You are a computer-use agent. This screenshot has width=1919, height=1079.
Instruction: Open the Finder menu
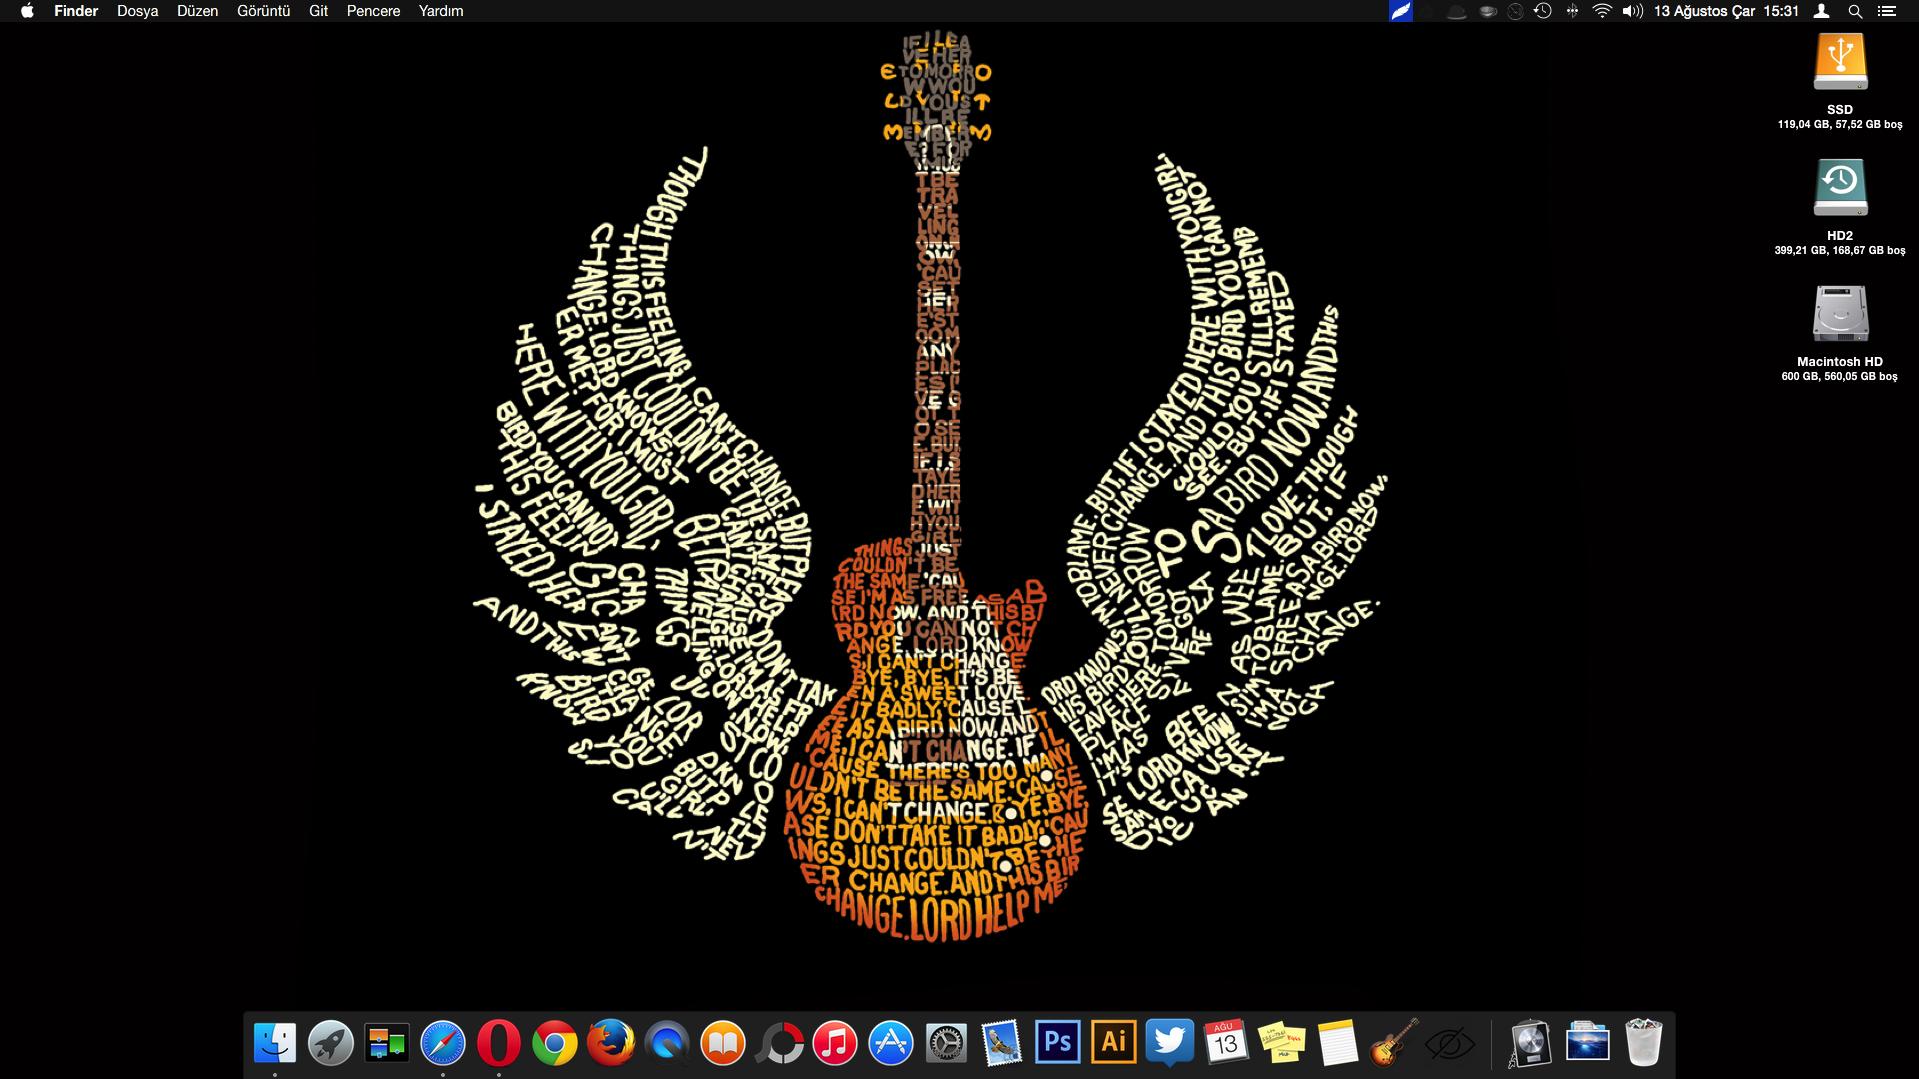click(76, 11)
